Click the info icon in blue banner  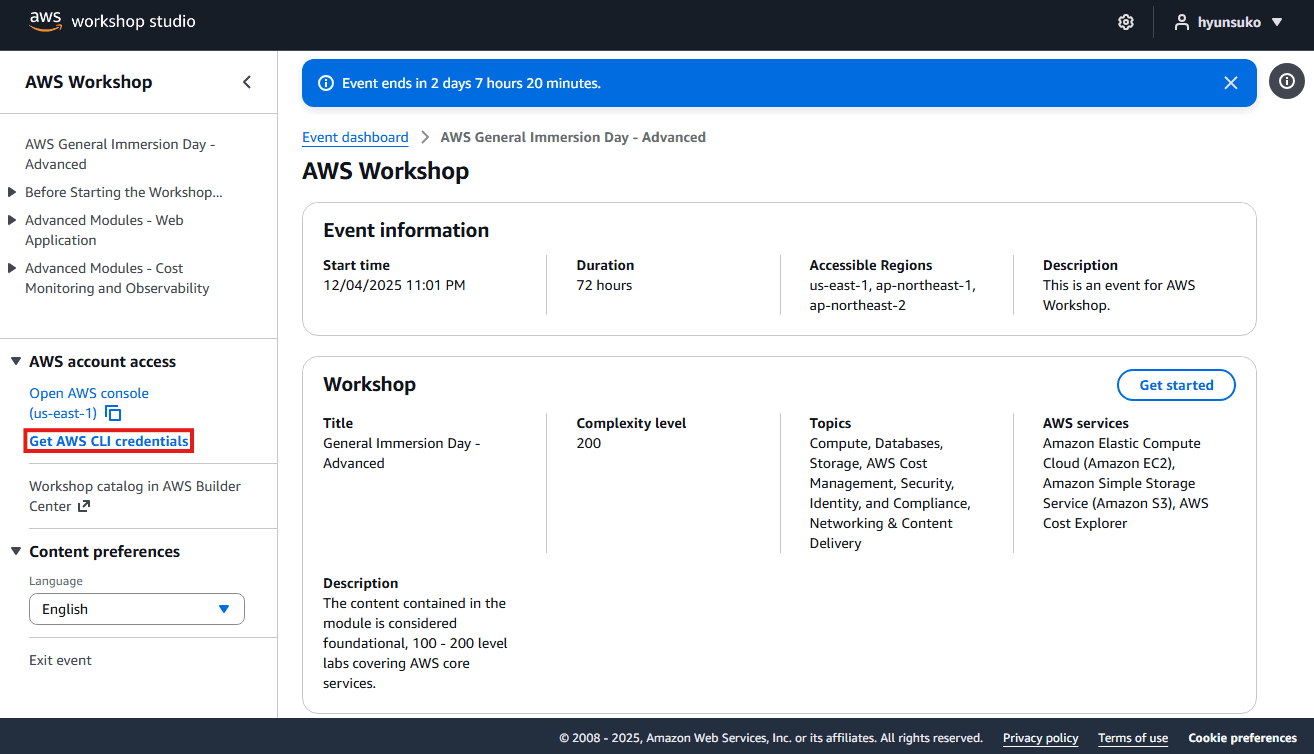tap(326, 83)
